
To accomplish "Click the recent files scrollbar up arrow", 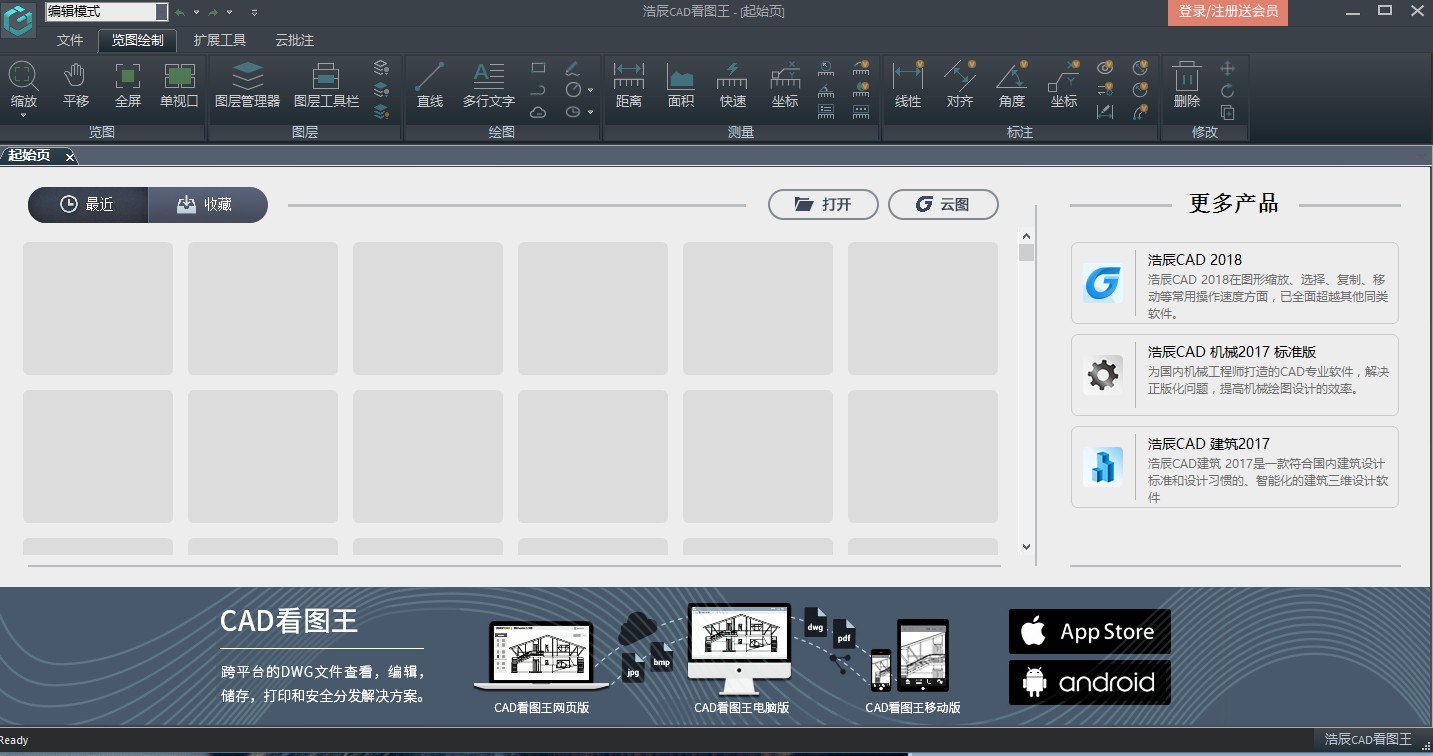I will click(x=1026, y=236).
